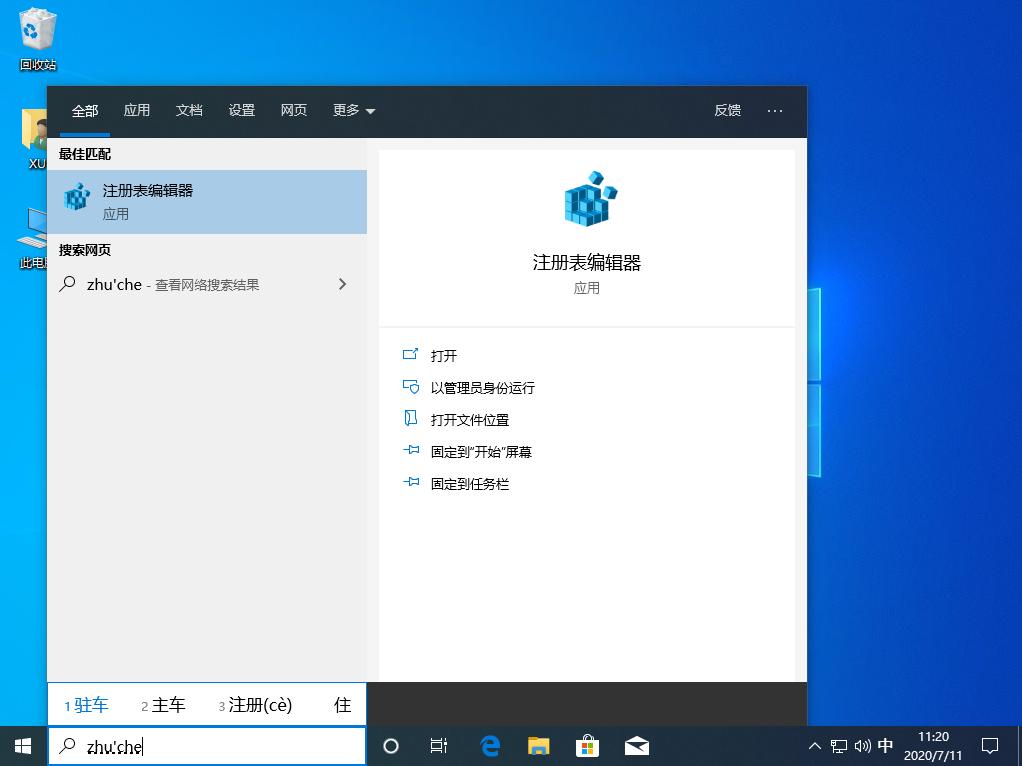This screenshot has height=766, width=1022.
Task: 选择输入法候选词"注册(cè)"
Action: [259, 704]
